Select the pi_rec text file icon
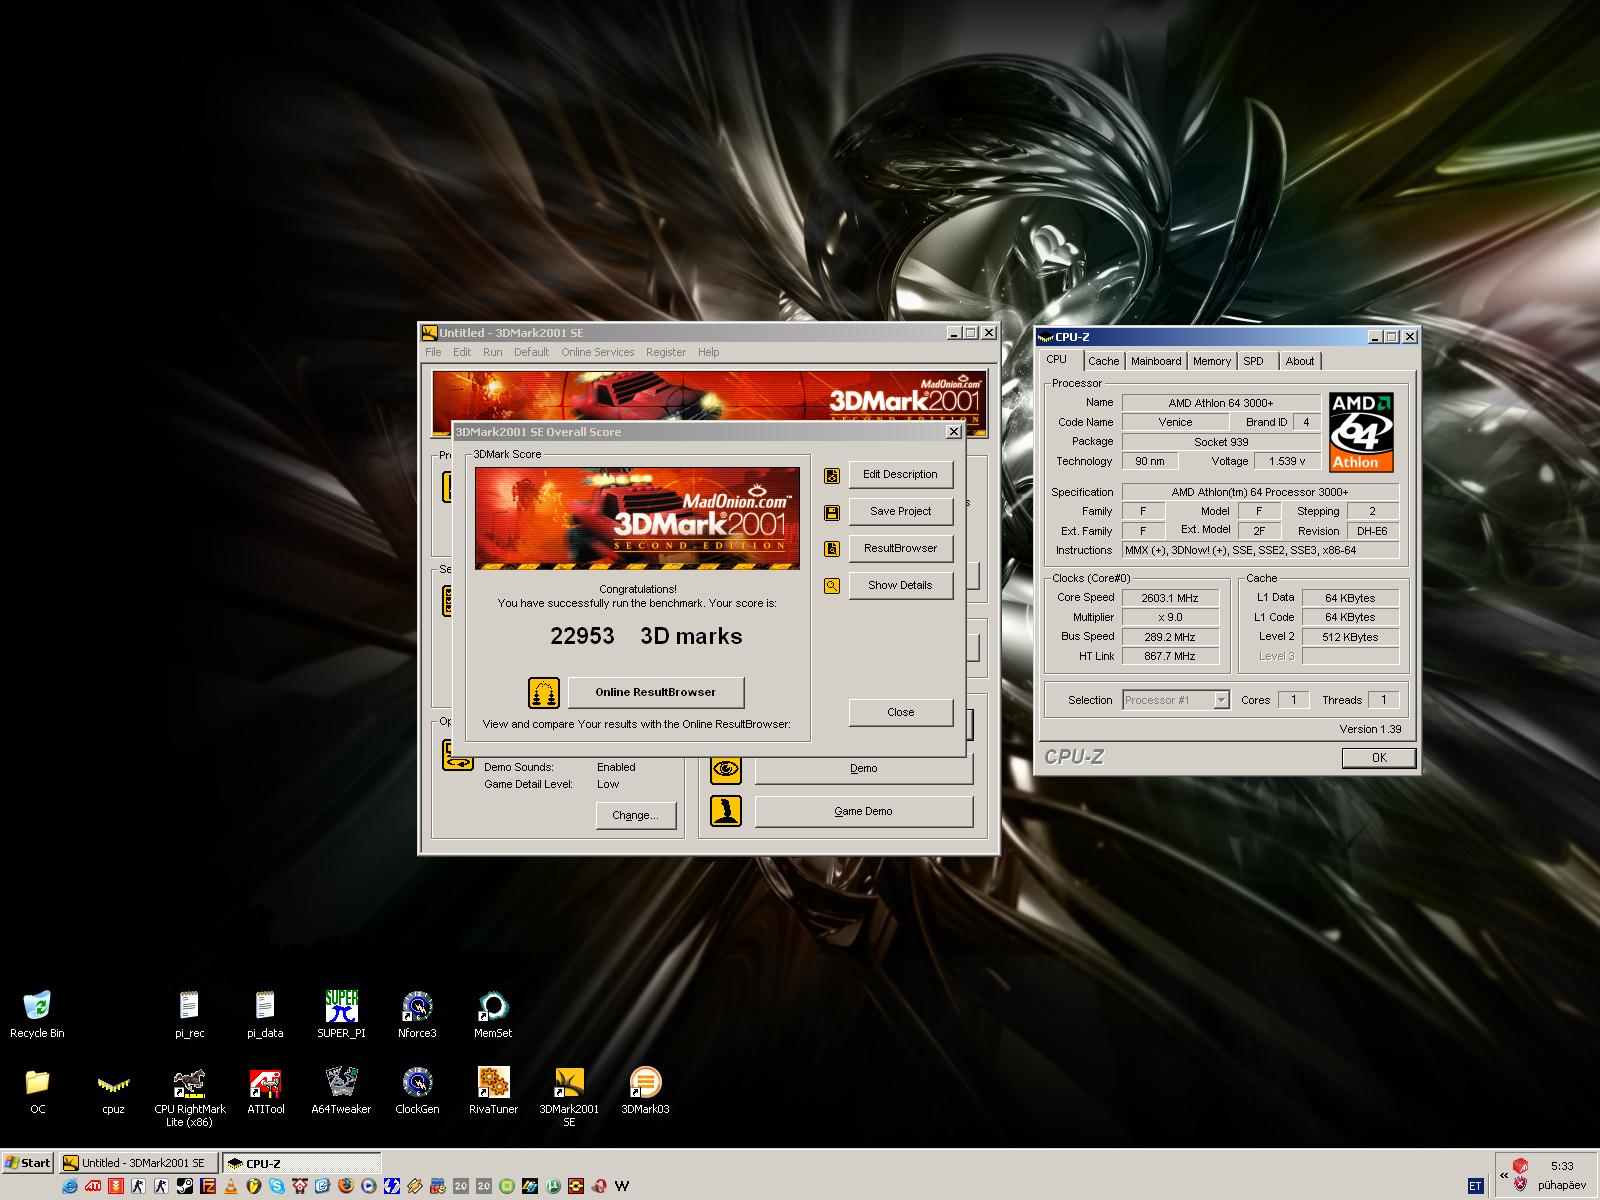Viewport: 1600px width, 1200px height. click(189, 1014)
